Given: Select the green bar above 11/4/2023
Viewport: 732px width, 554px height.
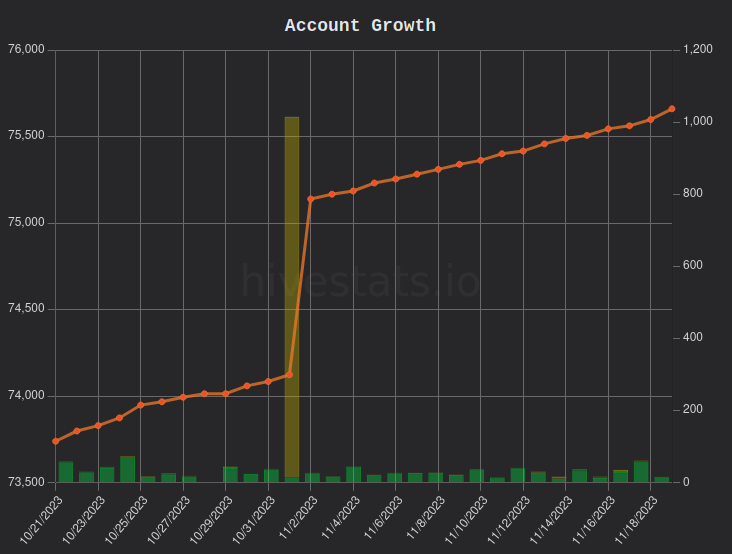Looking at the screenshot, I should [x=353, y=474].
